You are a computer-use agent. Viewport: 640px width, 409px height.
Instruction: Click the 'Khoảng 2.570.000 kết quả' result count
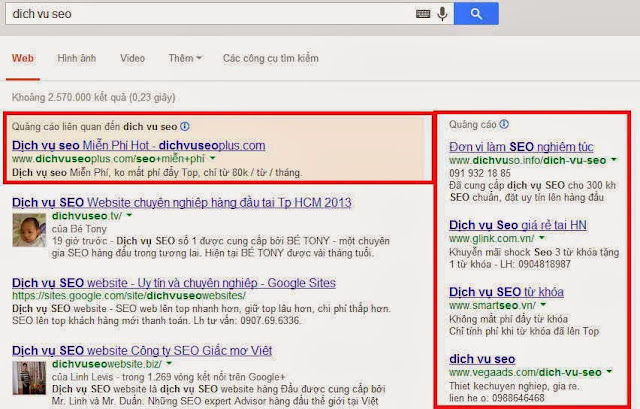tap(93, 98)
